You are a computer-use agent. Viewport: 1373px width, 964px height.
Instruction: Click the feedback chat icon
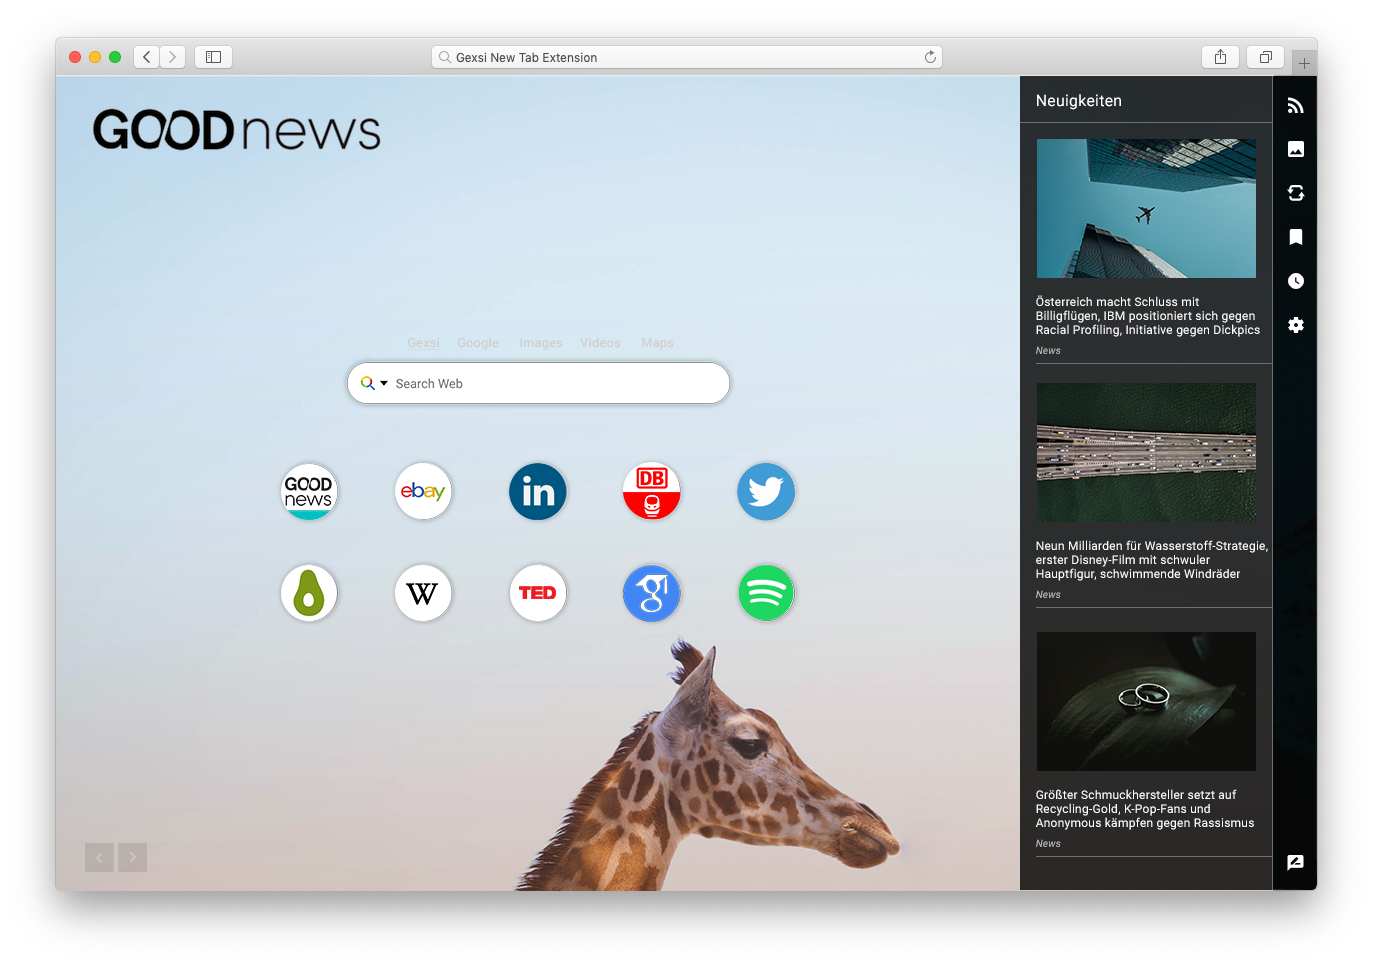pyautogui.click(x=1295, y=862)
